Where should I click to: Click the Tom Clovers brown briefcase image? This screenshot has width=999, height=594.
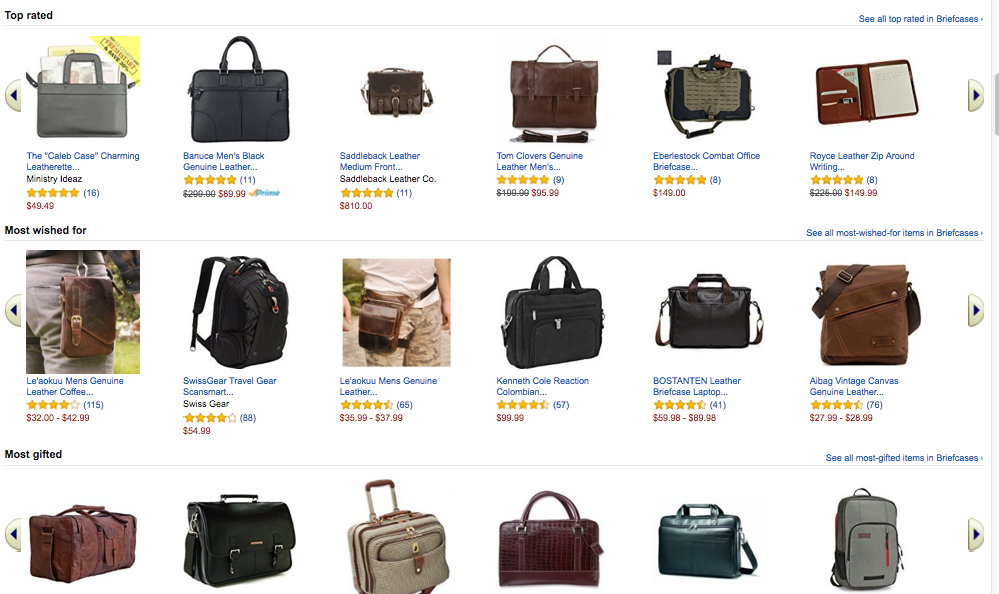pos(553,91)
